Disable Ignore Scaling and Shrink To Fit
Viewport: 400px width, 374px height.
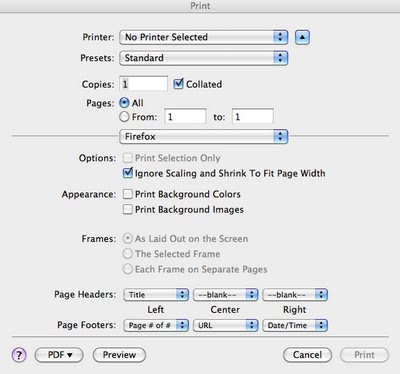(128, 173)
